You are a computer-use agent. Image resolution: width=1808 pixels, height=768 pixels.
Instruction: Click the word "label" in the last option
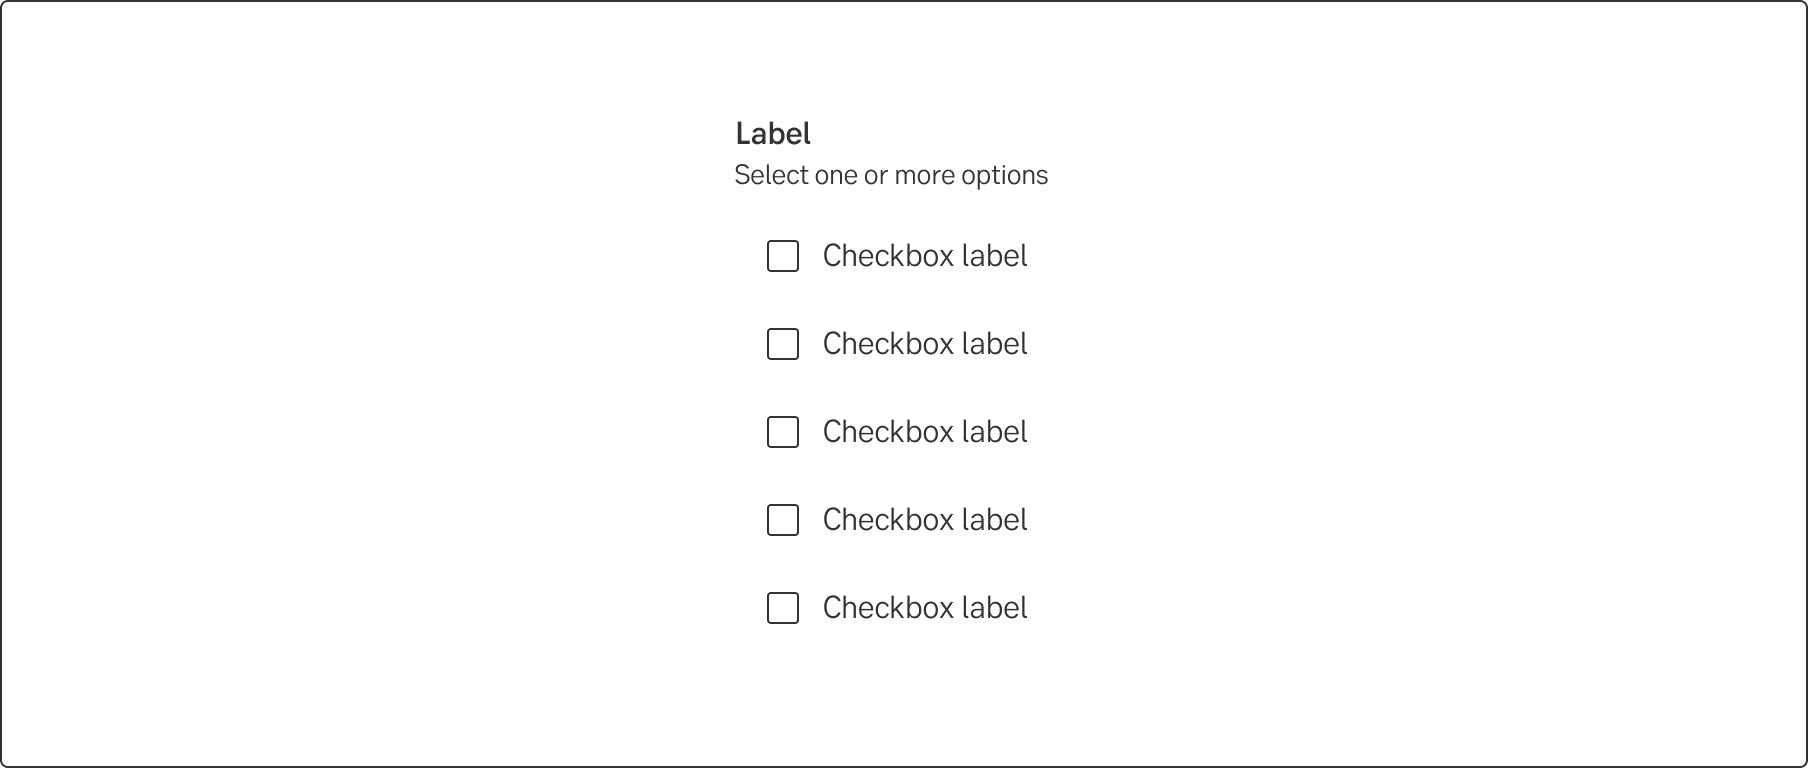tap(994, 608)
